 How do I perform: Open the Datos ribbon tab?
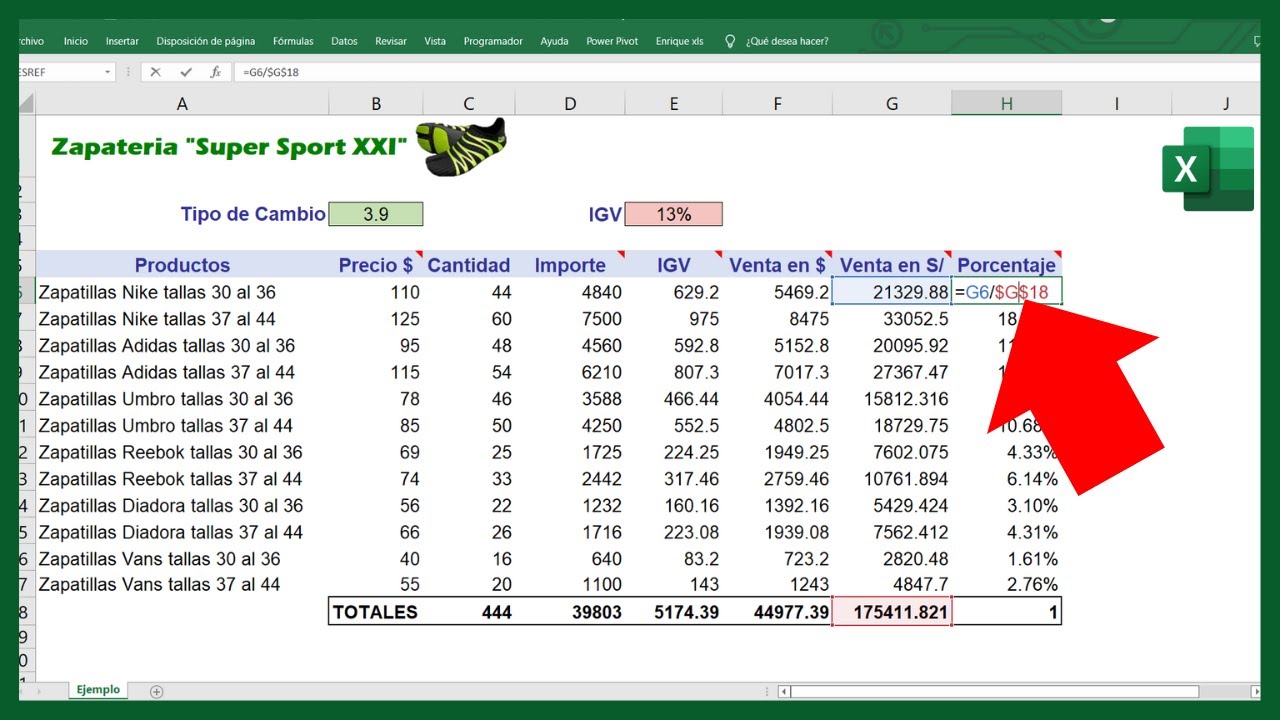344,41
